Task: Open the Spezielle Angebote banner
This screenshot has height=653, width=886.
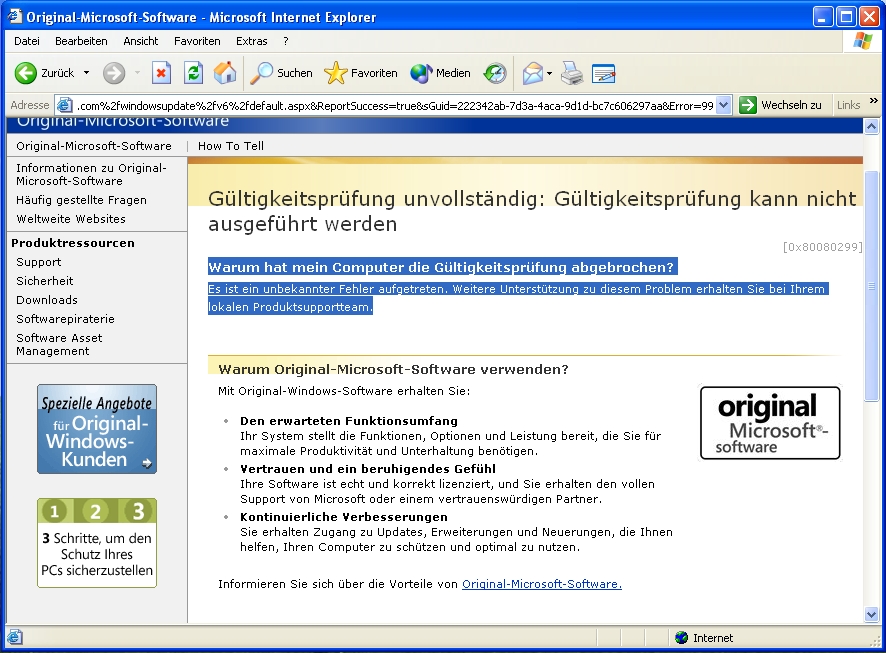Action: click(x=97, y=429)
